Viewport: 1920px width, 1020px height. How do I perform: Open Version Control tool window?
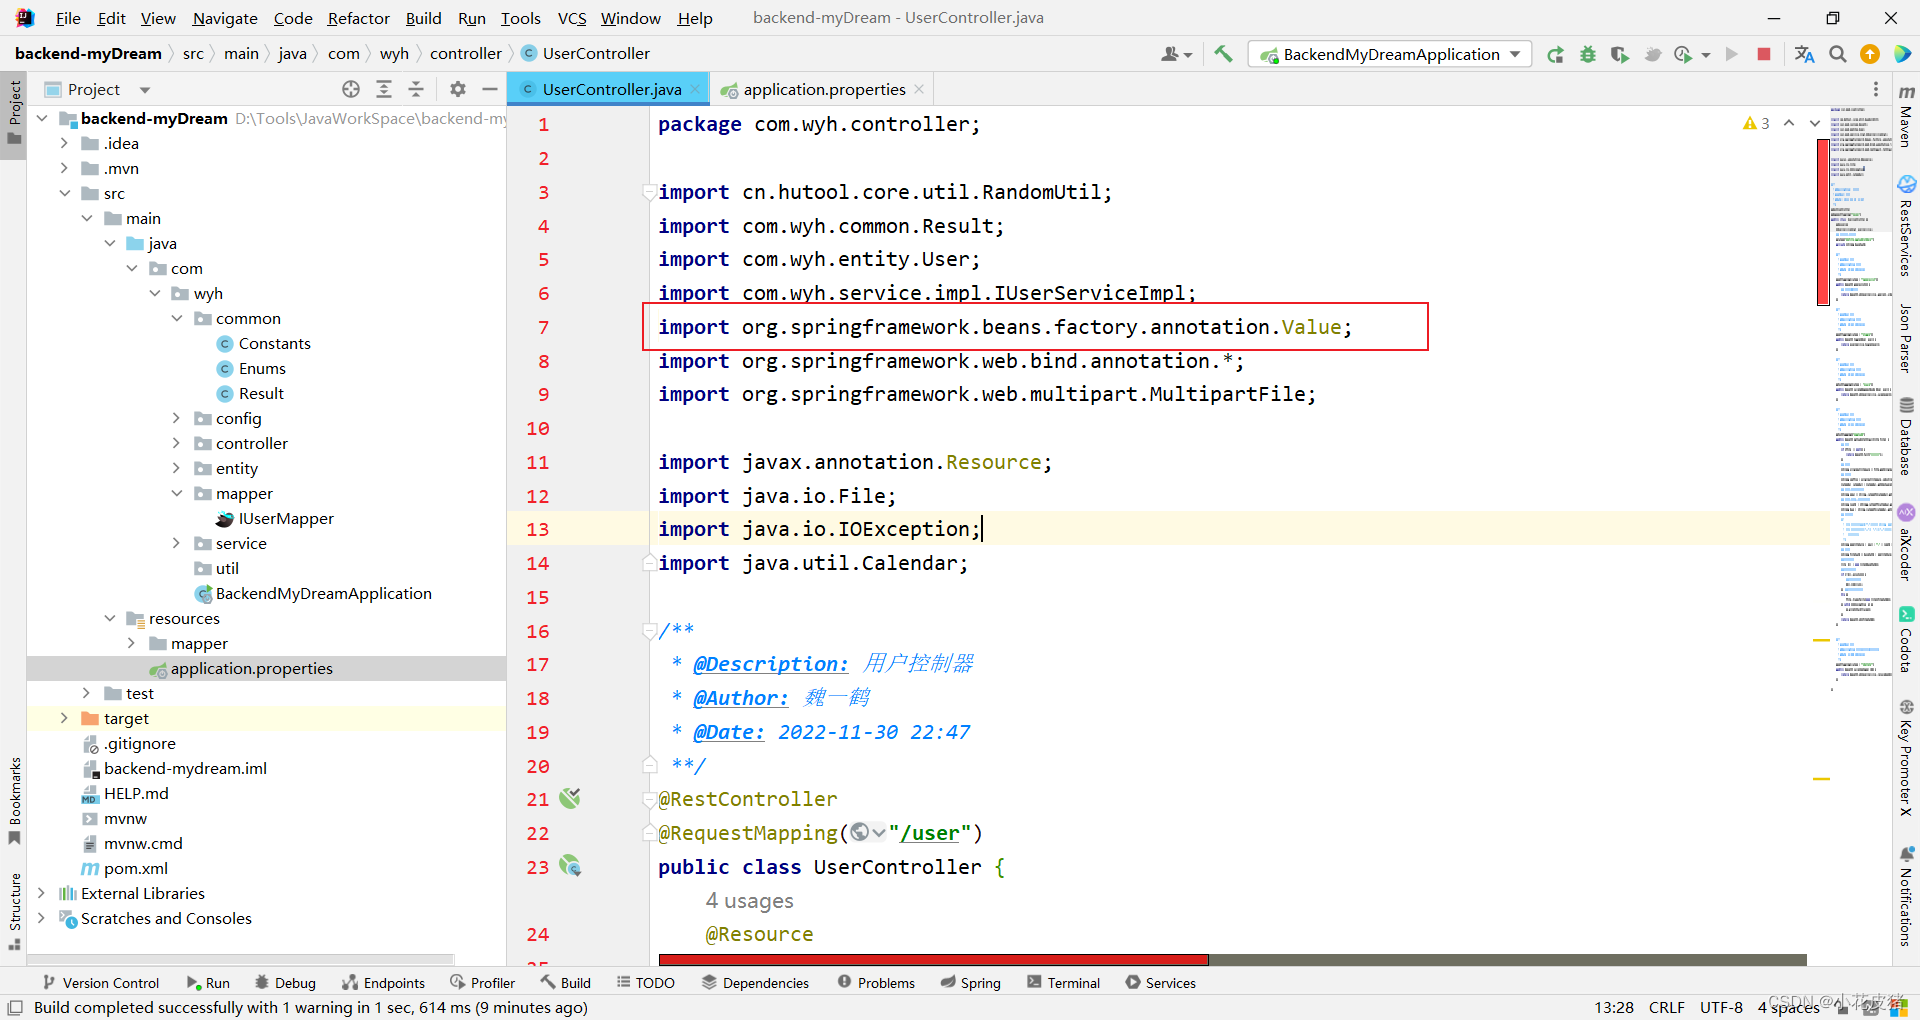tap(100, 983)
